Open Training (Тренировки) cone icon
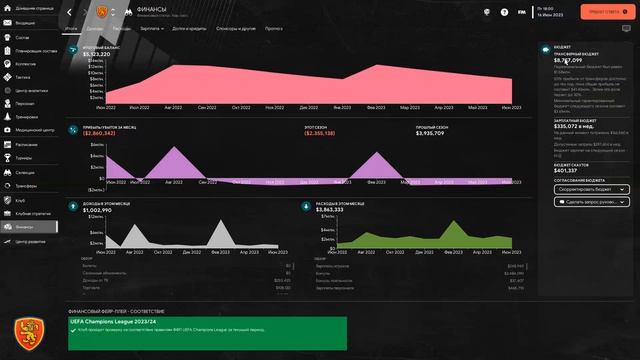 pos(7,117)
